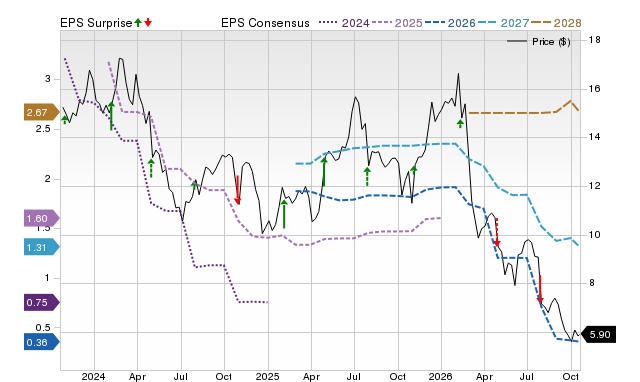Click the 10 price axis label
The width and height of the screenshot is (640, 382).
tap(595, 235)
